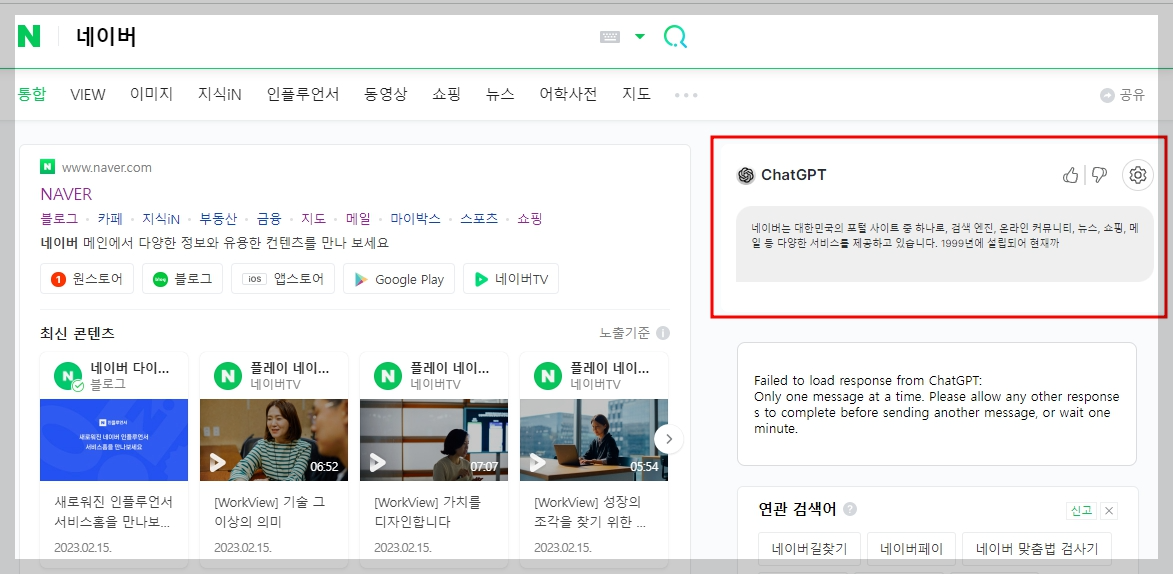This screenshot has height=574, width=1173.
Task: Click the thumbs down on ChatGPT answer
Action: (x=1099, y=175)
